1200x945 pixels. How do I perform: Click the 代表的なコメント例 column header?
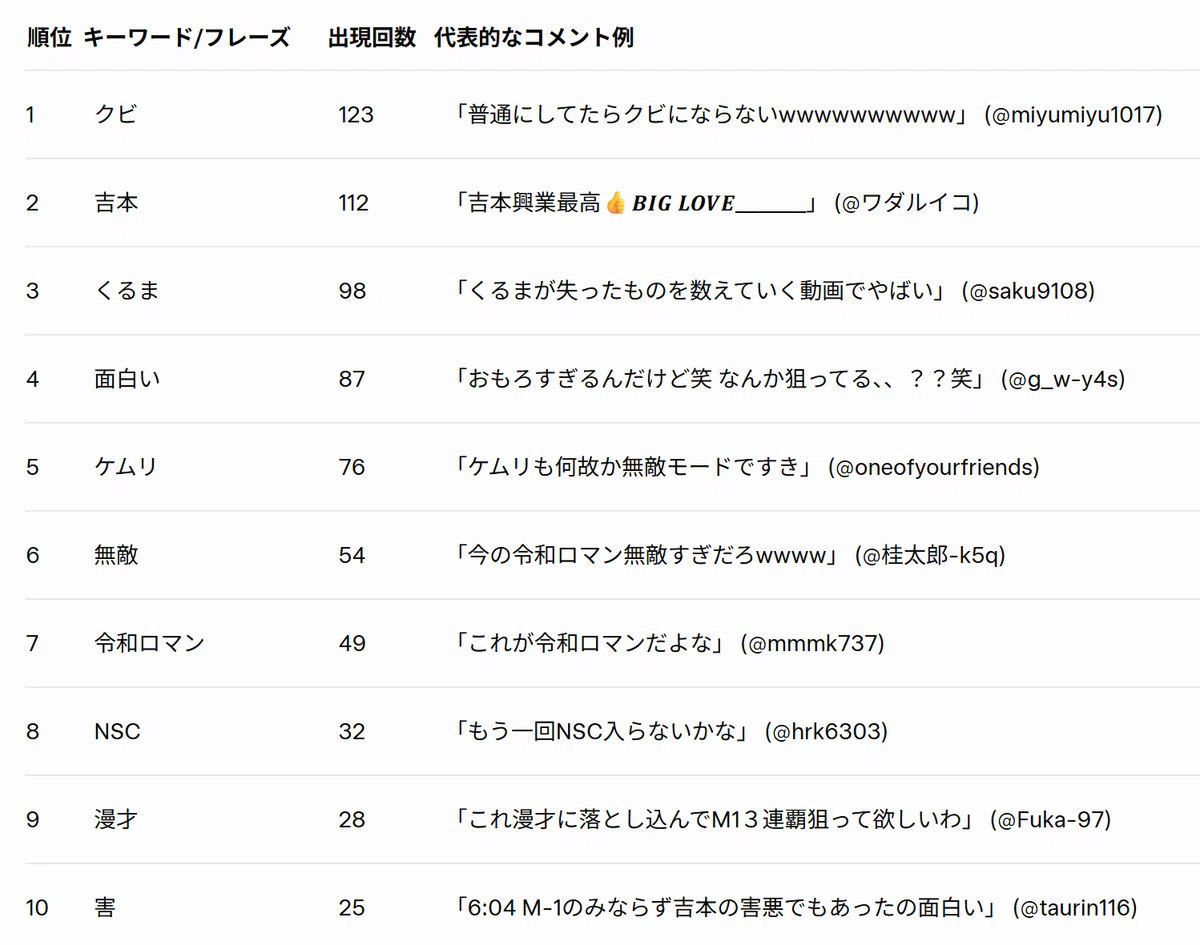pos(534,38)
